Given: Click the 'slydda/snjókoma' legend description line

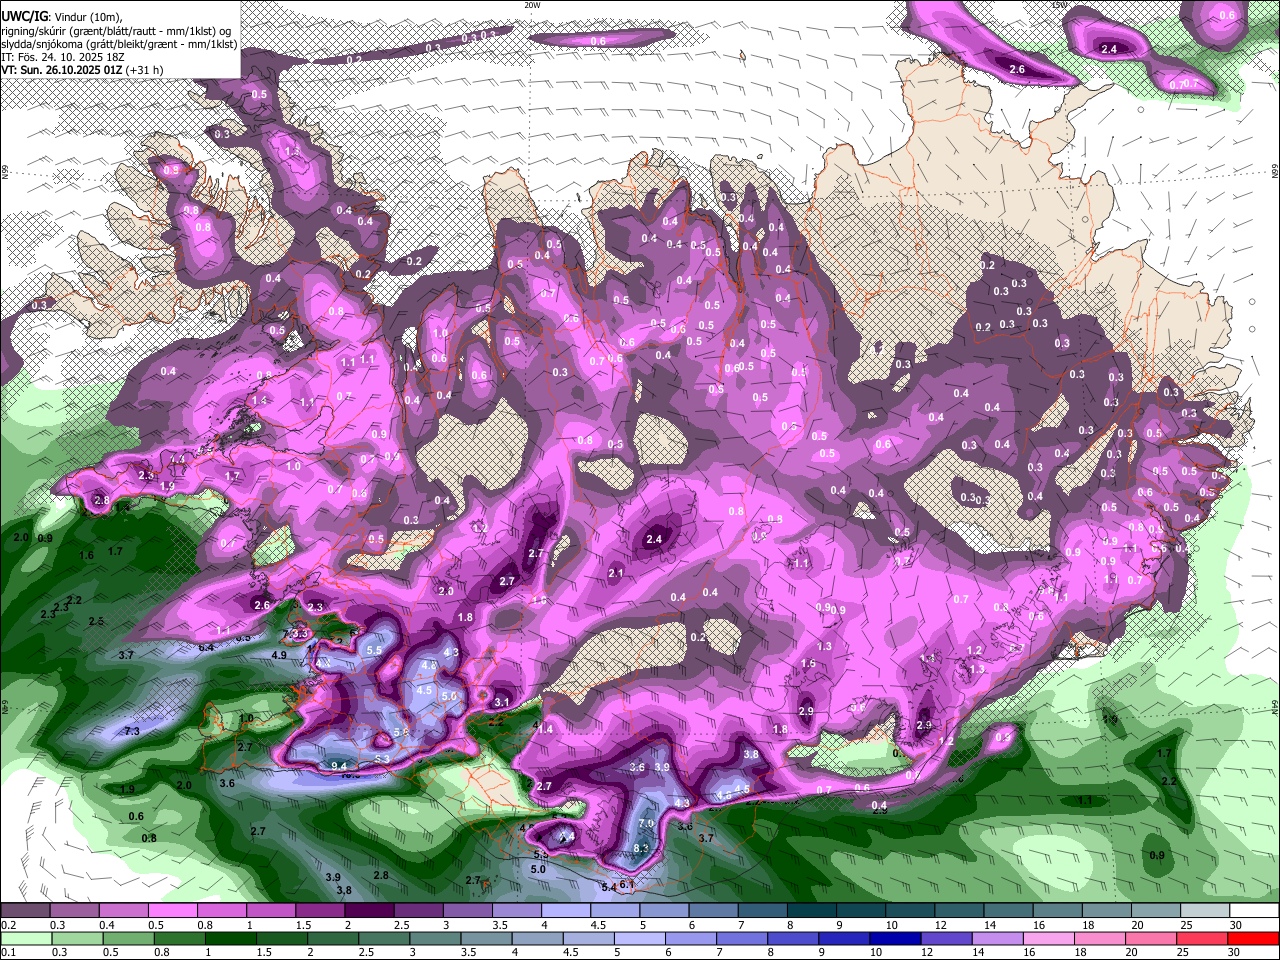Looking at the screenshot, I should tap(119, 43).
